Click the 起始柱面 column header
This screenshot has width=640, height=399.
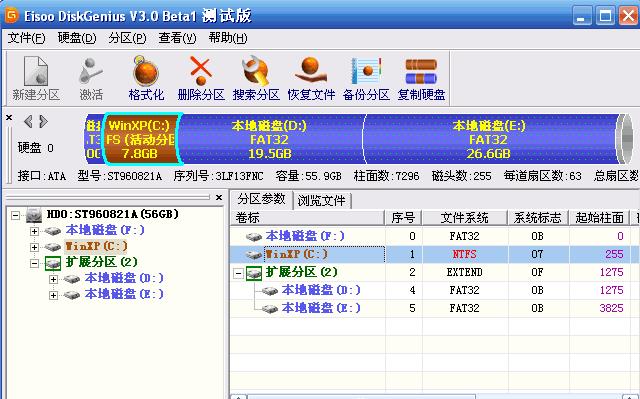pos(600,217)
